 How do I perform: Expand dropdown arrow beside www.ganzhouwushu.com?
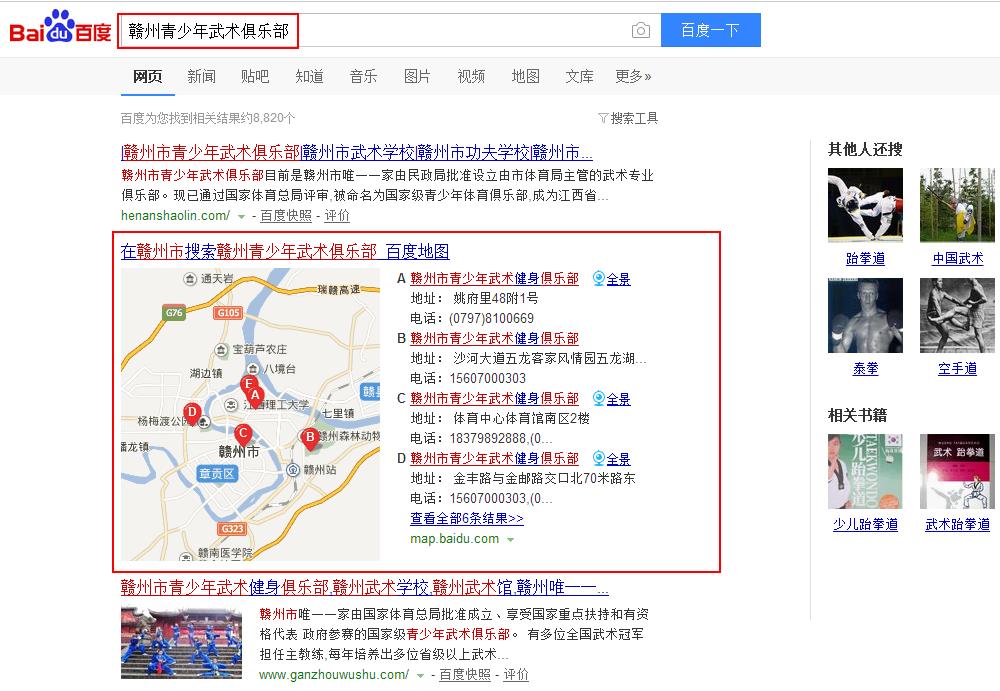420,676
